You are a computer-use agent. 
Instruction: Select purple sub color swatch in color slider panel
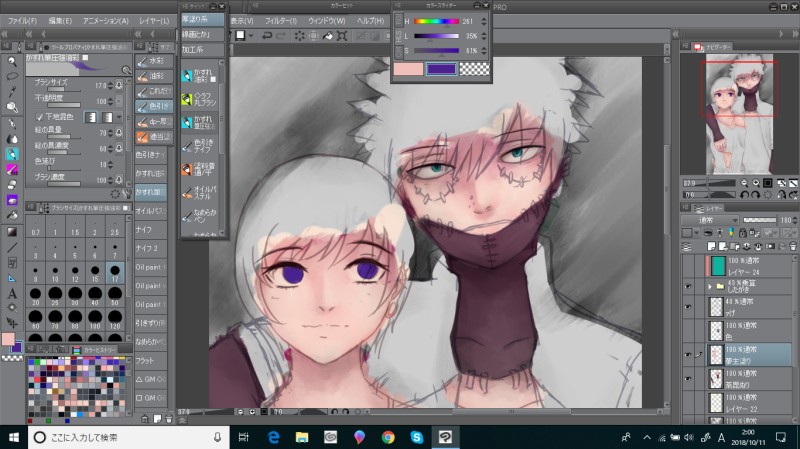[441, 69]
